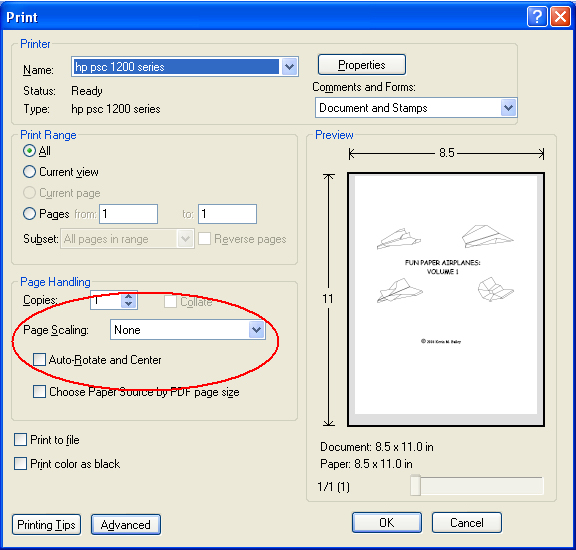
Task: Open Printing Tips
Action: point(46,524)
